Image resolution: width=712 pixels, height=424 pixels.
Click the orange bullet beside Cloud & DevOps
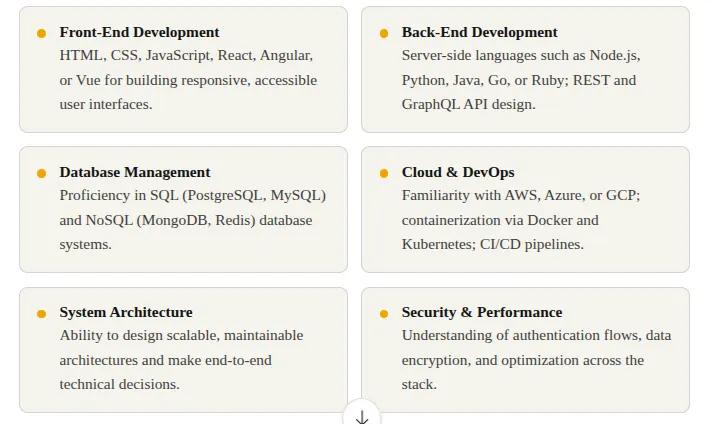[384, 173]
